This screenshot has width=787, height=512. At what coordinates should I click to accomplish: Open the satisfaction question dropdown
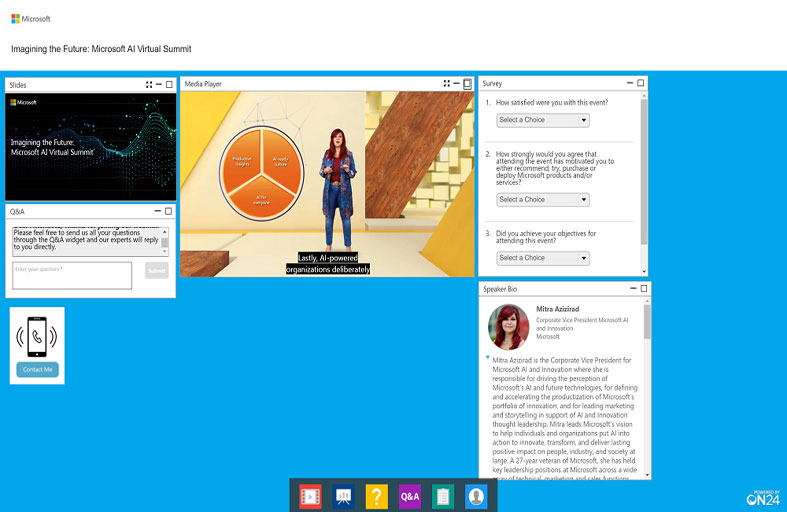[x=543, y=120]
